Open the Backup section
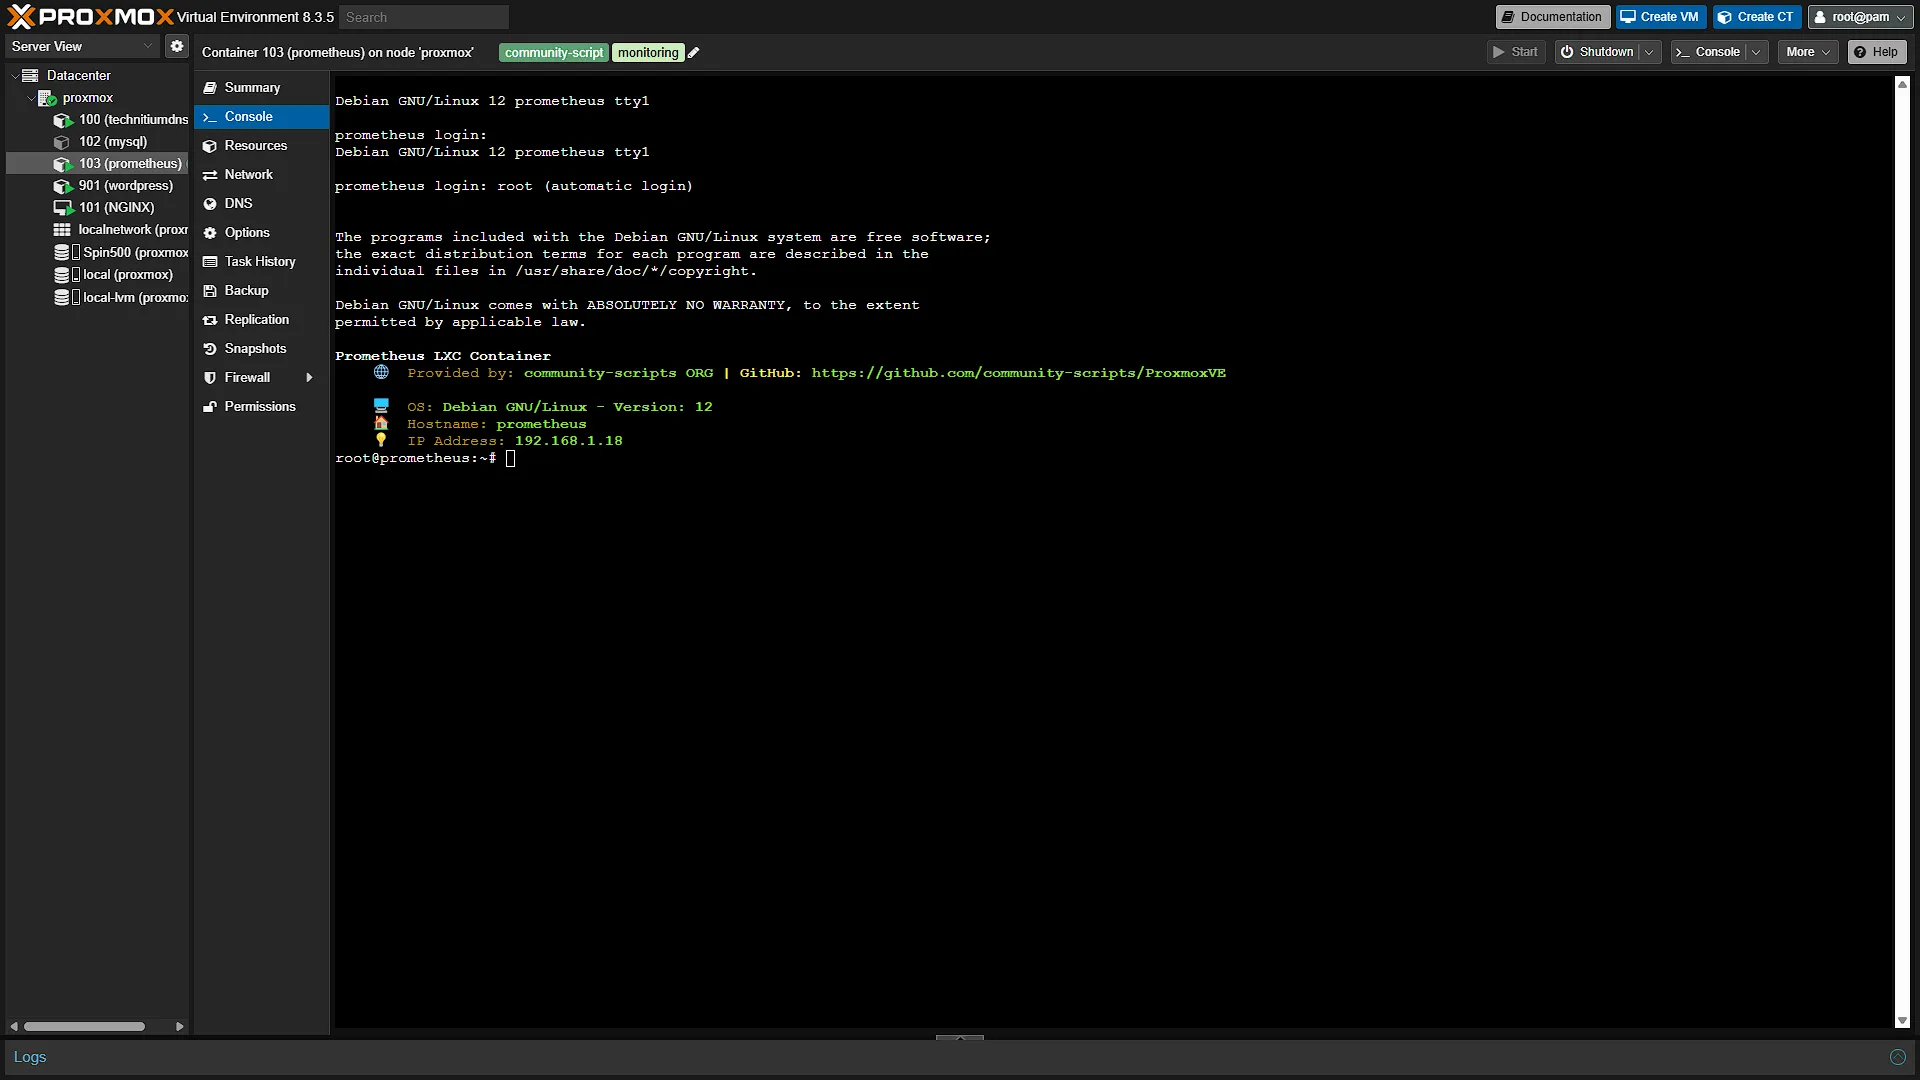1920x1080 pixels. pos(262,291)
